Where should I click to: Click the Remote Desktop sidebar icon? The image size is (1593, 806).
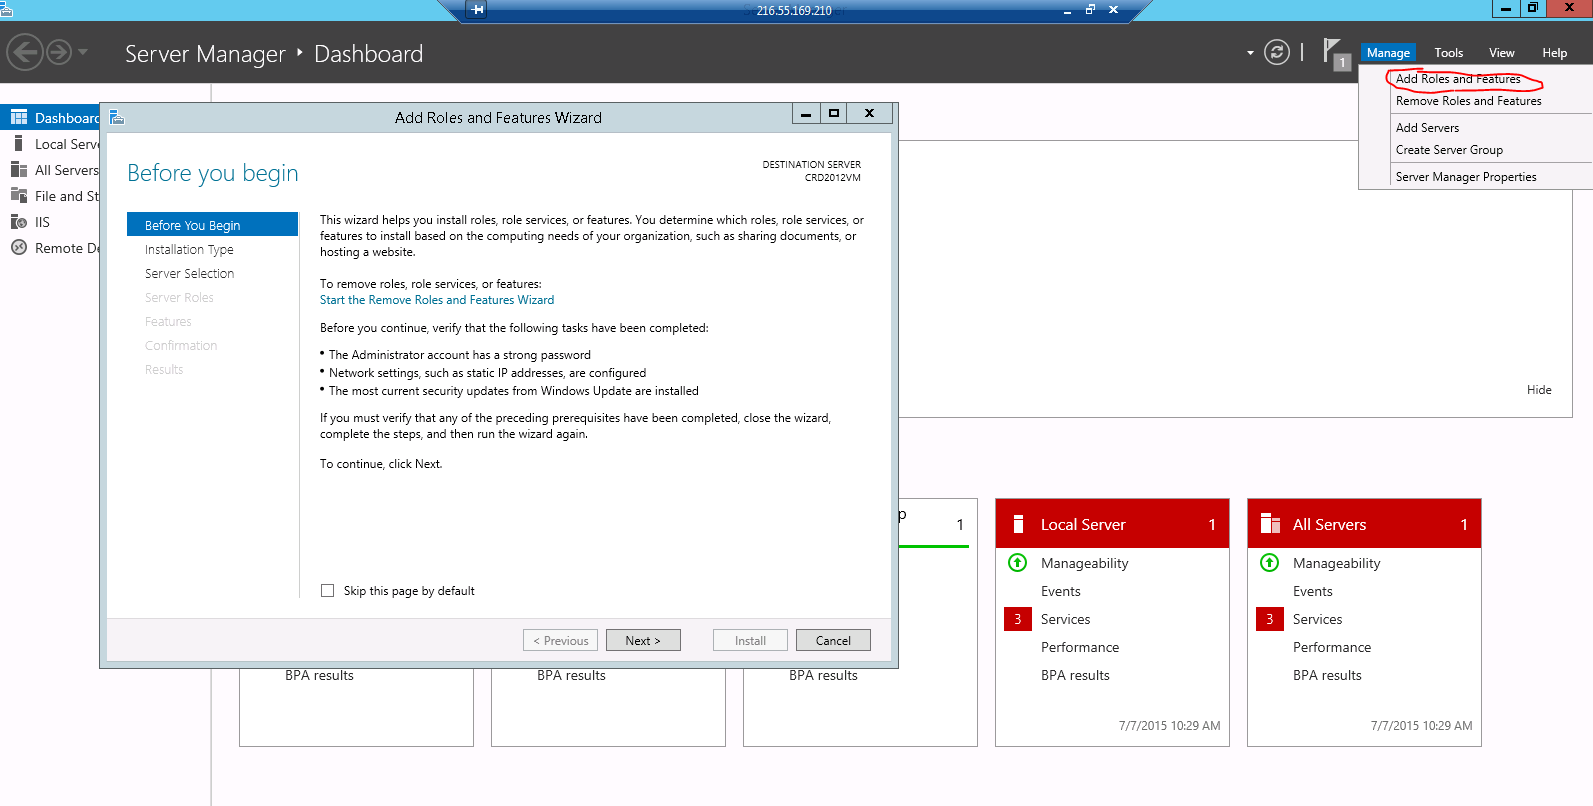click(x=18, y=248)
